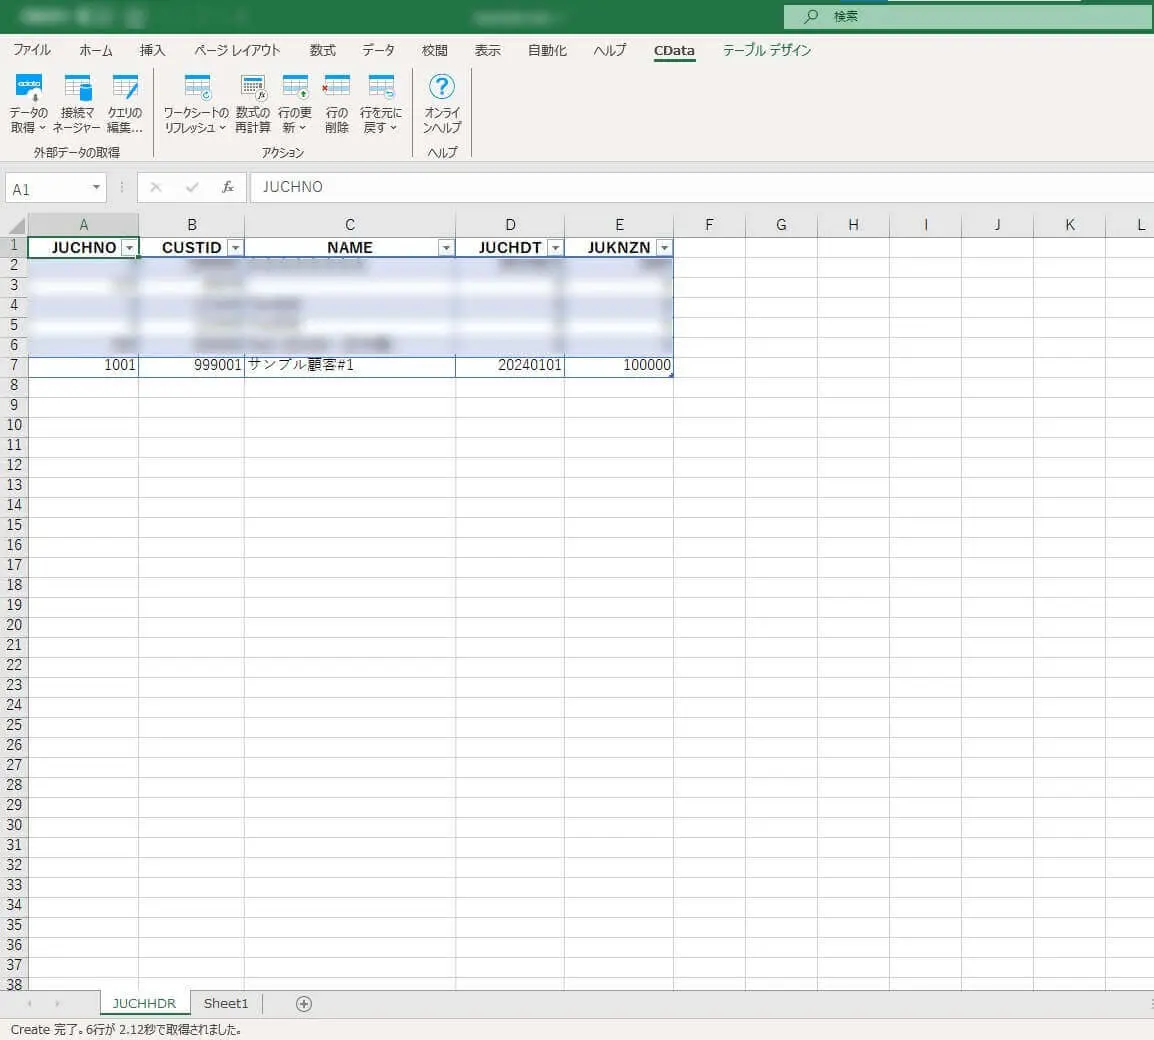Viewport: 1154px width, 1040px height.
Task: Add a new sheet with plus icon
Action: click(304, 1003)
